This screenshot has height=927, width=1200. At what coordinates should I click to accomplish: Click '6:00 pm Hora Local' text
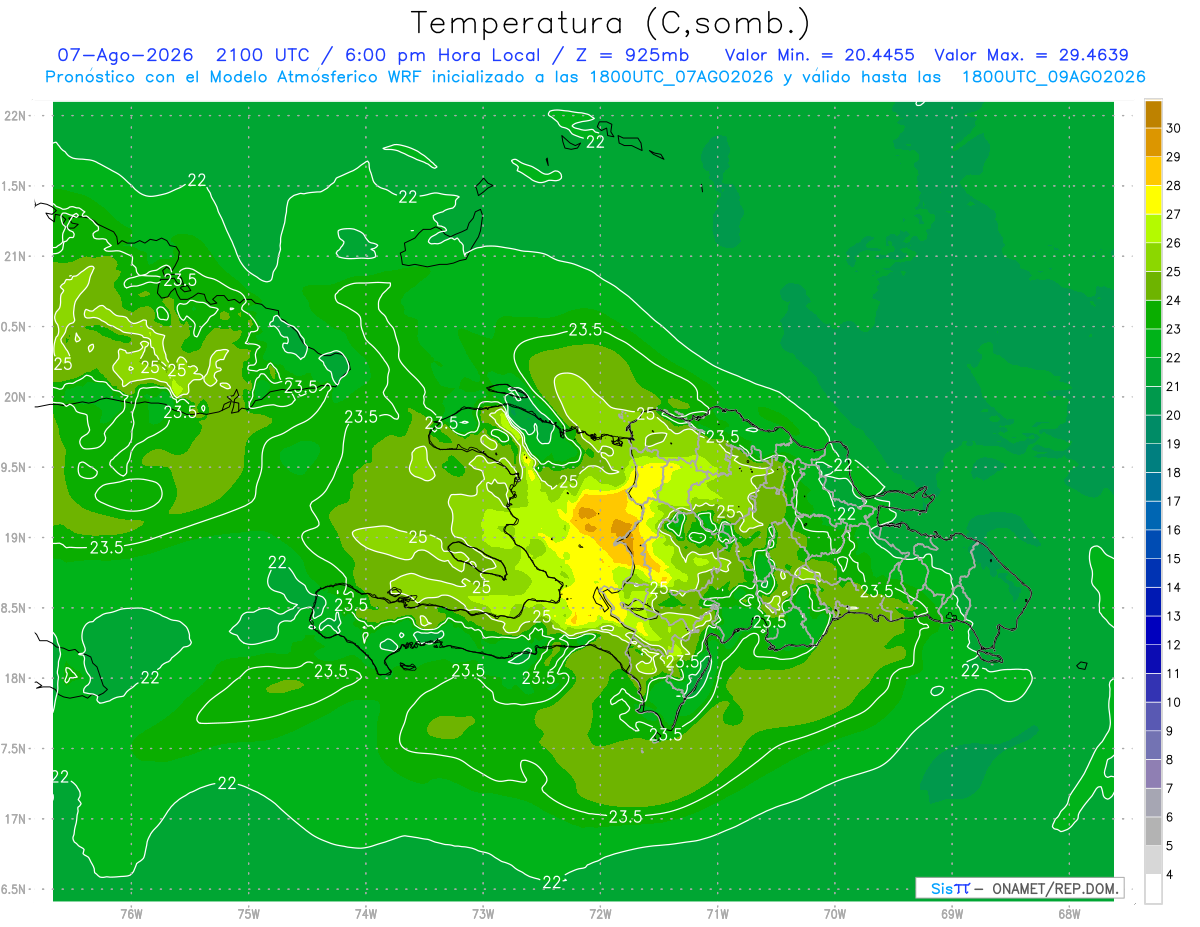(443, 55)
